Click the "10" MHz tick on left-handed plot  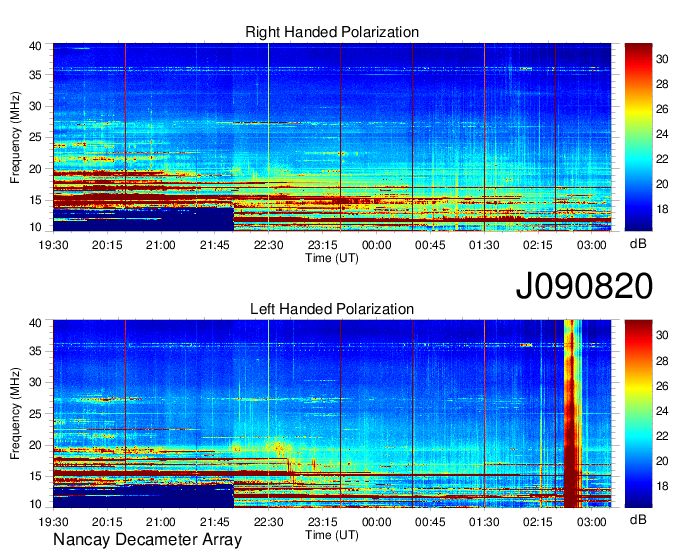click(x=35, y=504)
